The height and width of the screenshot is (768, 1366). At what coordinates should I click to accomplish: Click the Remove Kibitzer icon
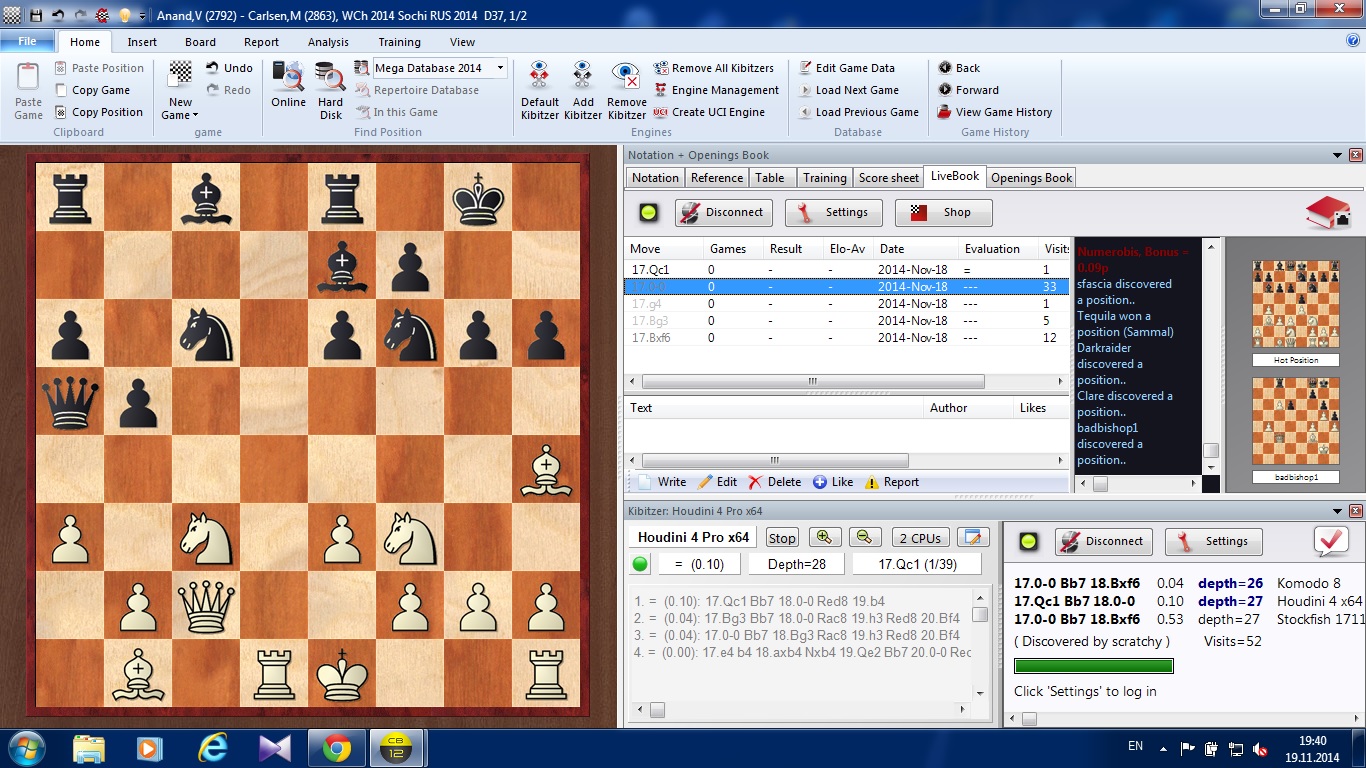(x=626, y=77)
